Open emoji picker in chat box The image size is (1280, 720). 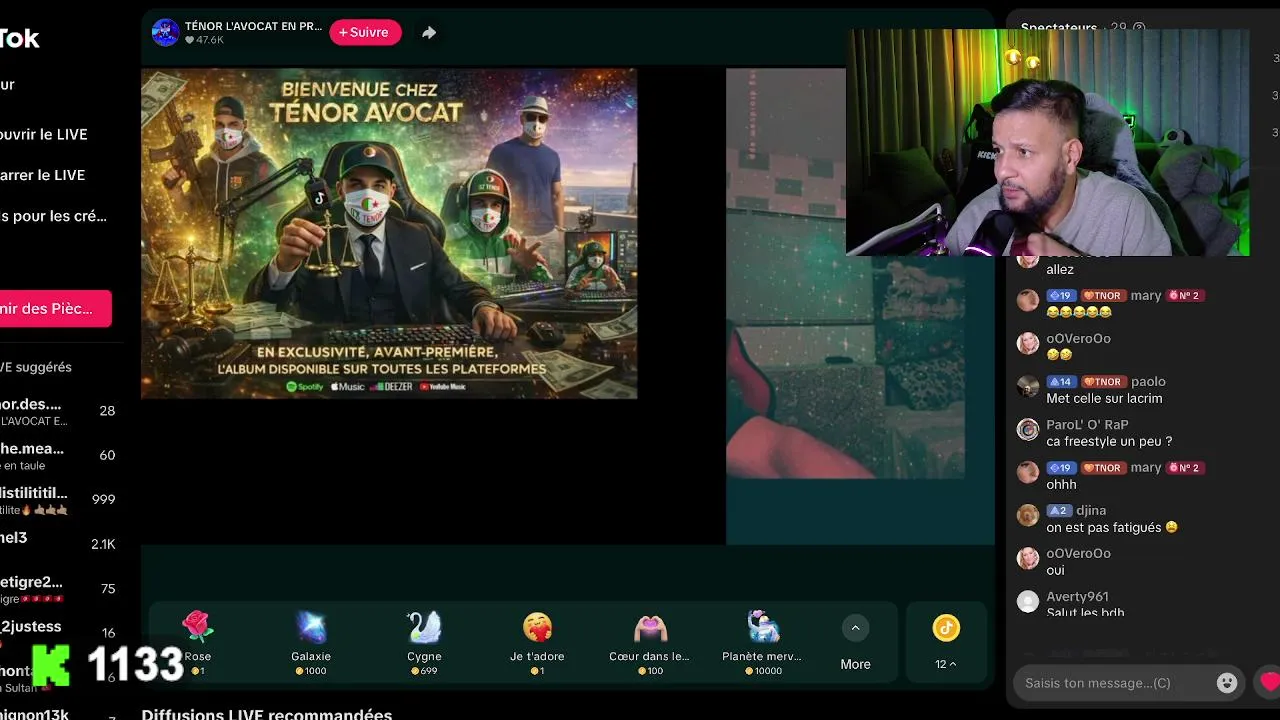(1227, 683)
